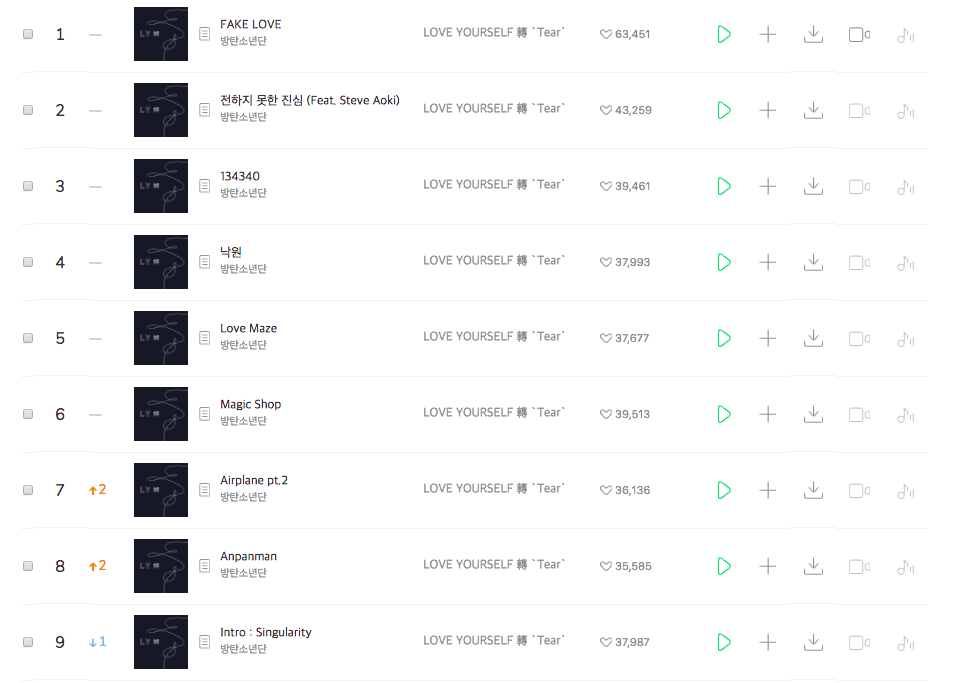View lyrics icon for Intro : Singularity
Image resolution: width=969 pixels, height=683 pixels.
click(204, 642)
